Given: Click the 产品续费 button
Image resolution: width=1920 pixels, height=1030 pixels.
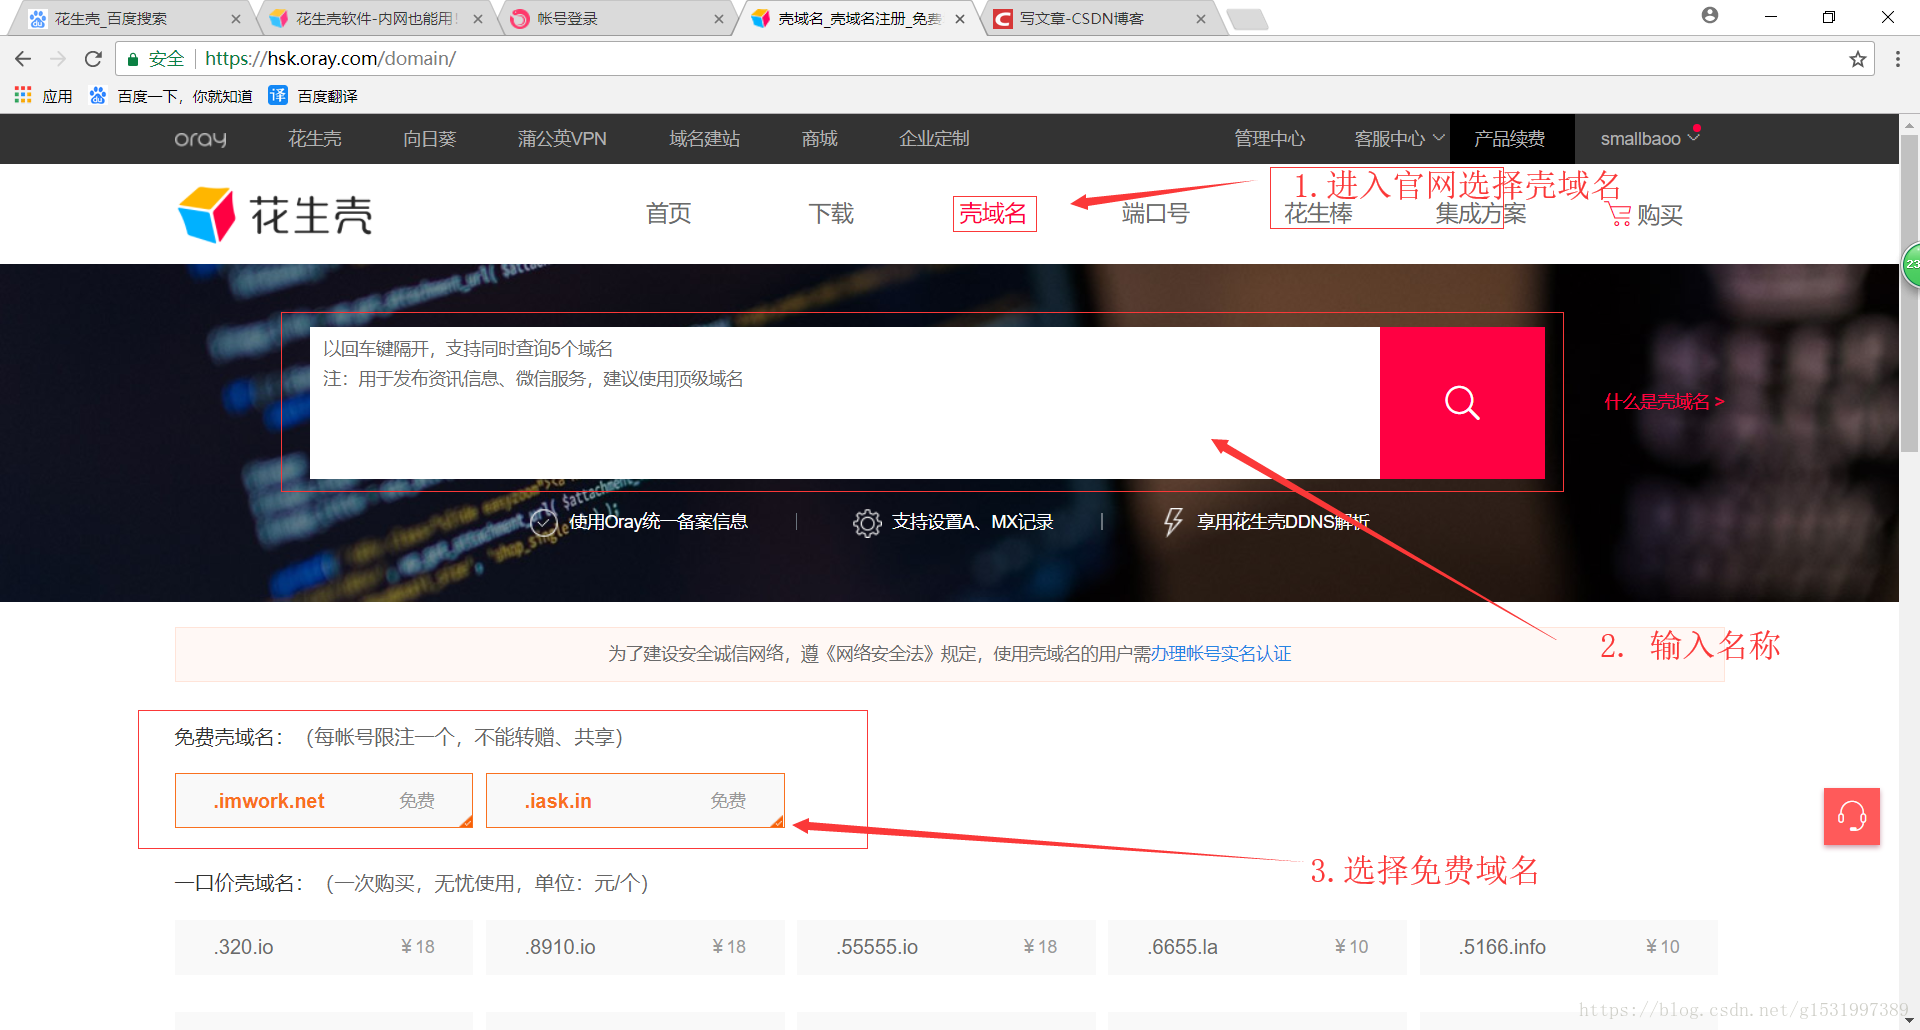Looking at the screenshot, I should 1510,139.
